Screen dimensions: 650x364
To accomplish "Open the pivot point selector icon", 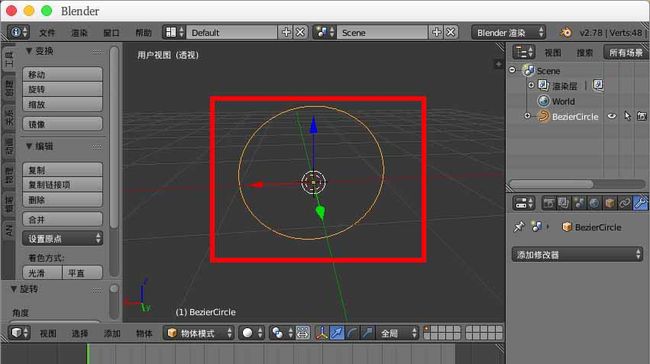I will pyautogui.click(x=281, y=333).
